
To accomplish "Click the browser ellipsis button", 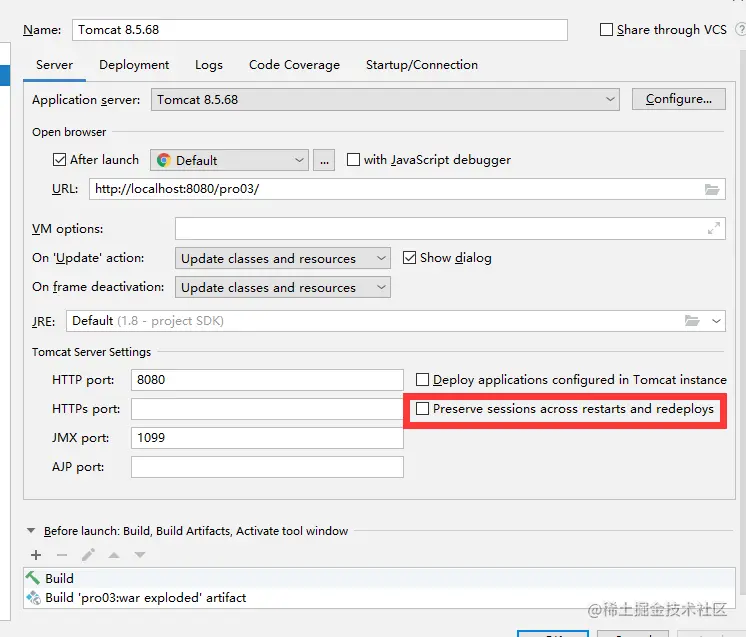I will (x=324, y=160).
